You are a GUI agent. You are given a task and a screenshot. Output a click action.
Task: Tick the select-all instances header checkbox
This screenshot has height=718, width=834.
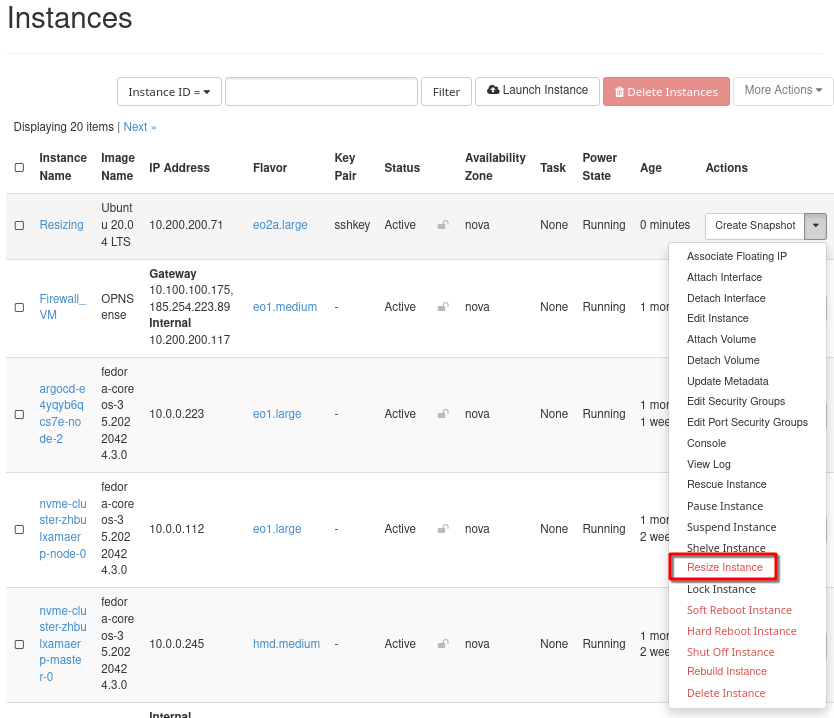pos(19,168)
